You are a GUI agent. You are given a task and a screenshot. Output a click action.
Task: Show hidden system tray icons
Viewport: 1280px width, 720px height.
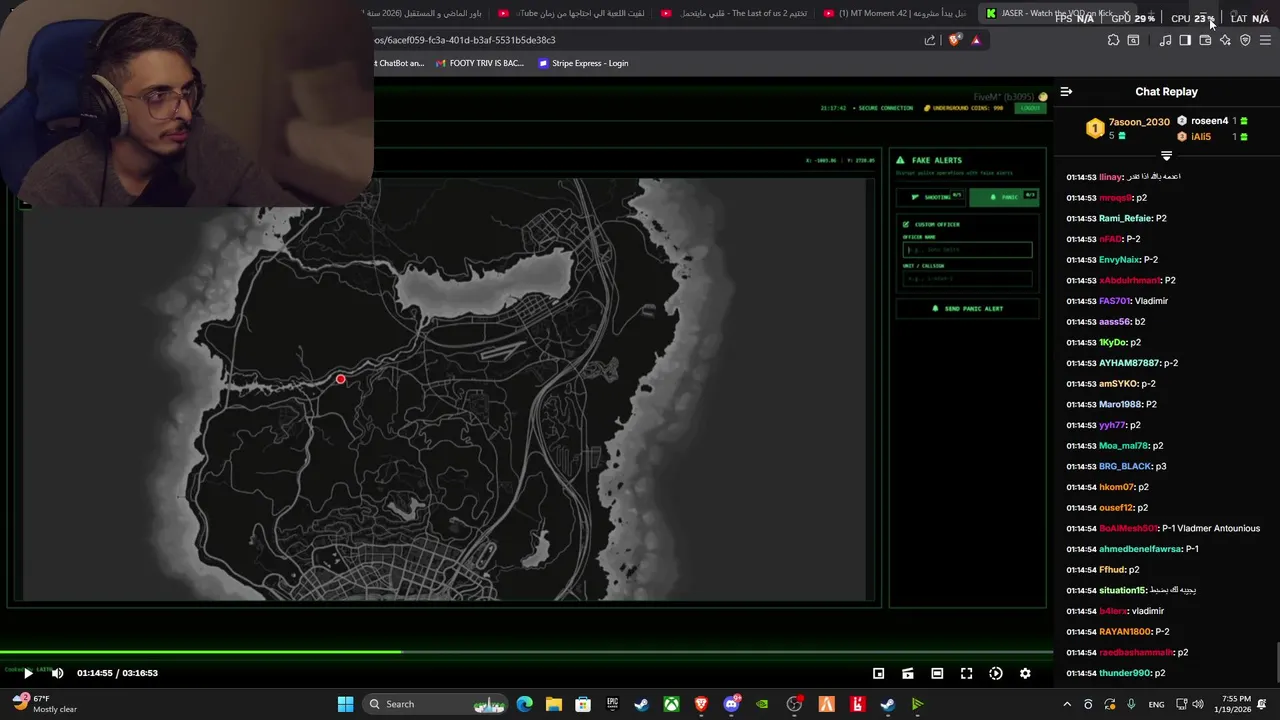tap(1067, 704)
